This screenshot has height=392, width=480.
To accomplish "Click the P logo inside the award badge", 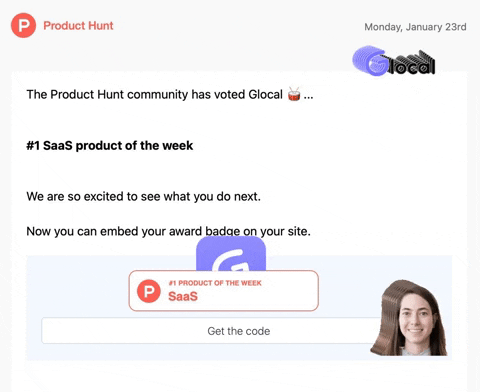I will tap(149, 291).
